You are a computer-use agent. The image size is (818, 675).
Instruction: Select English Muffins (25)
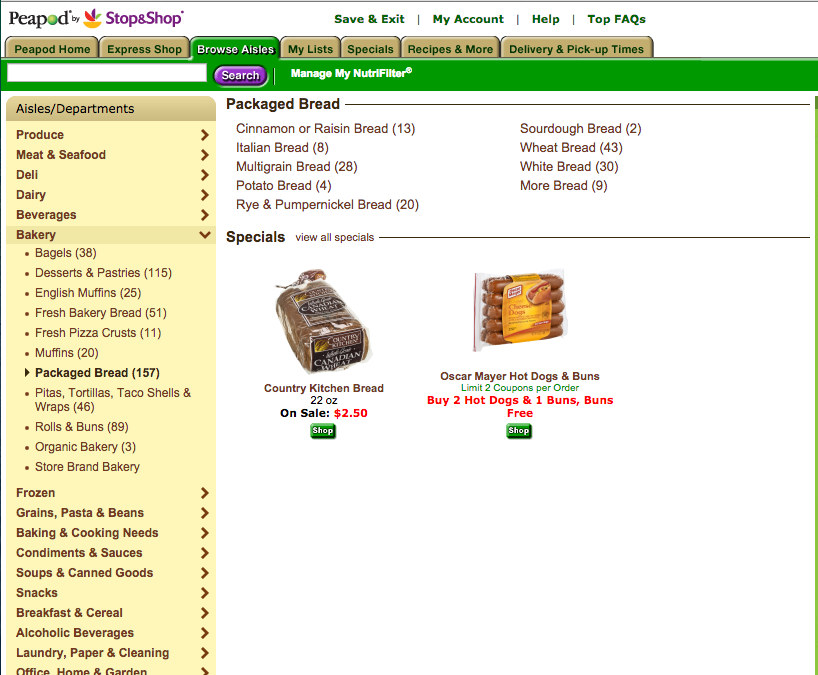point(88,293)
